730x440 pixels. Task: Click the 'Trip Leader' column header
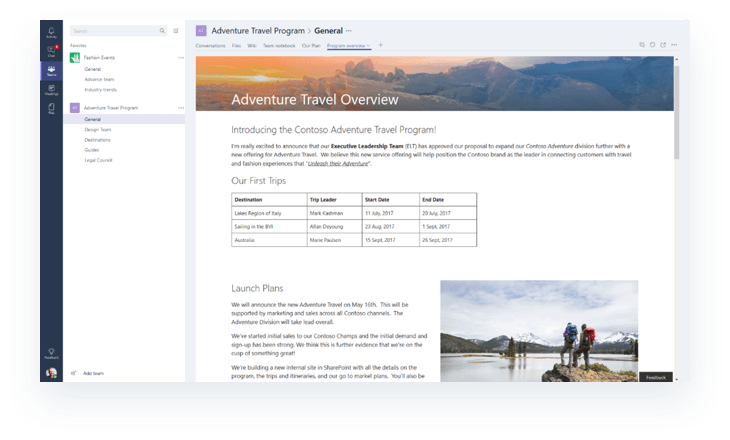[x=334, y=199]
